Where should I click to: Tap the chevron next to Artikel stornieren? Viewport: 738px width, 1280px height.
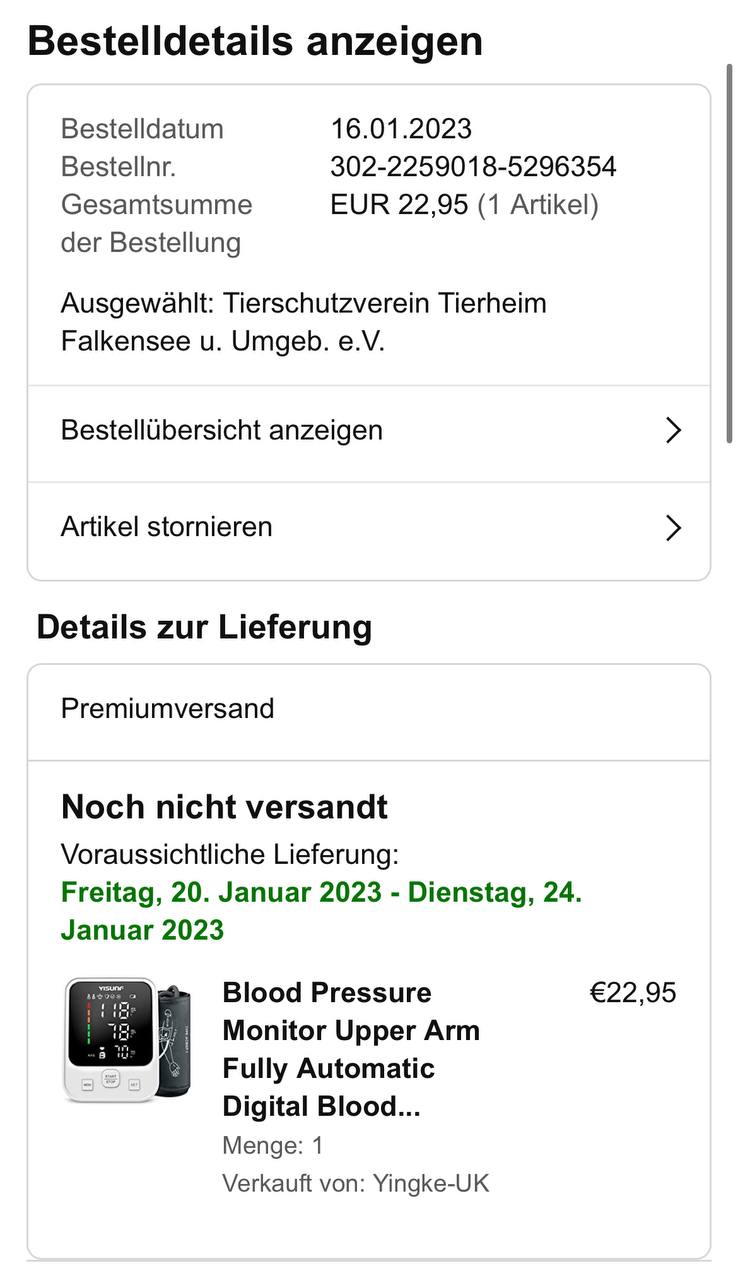click(x=673, y=528)
